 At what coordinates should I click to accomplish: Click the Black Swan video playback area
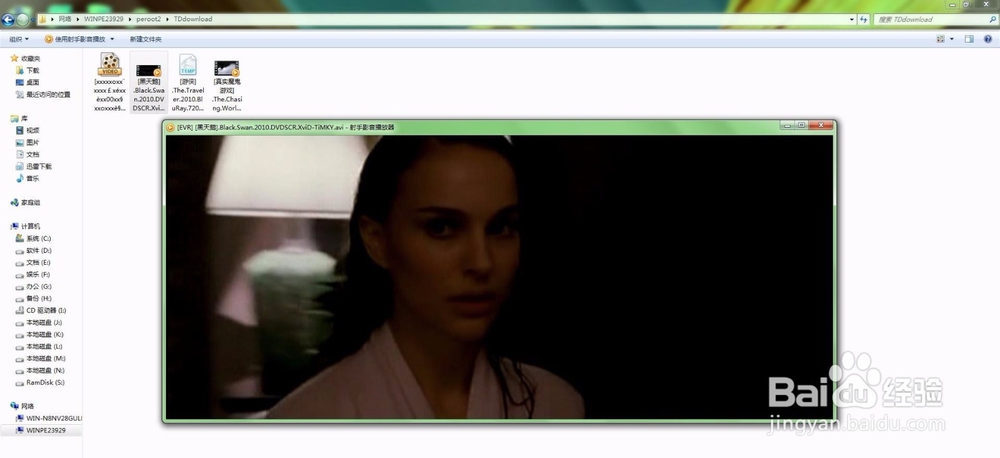[499, 277]
